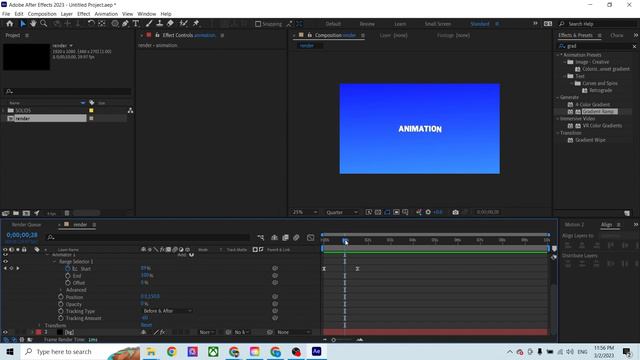640x360 pixels.
Task: Collapse the Range Selector 1 group
Action: tap(55, 262)
